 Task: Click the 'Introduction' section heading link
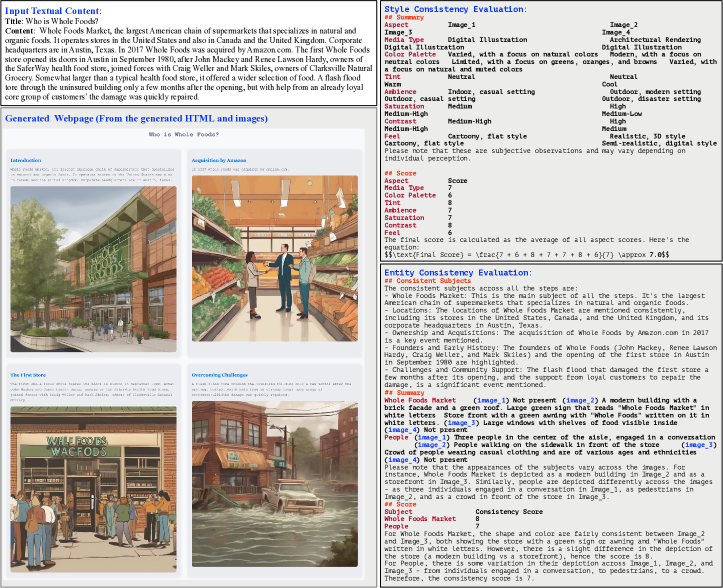click(x=26, y=160)
